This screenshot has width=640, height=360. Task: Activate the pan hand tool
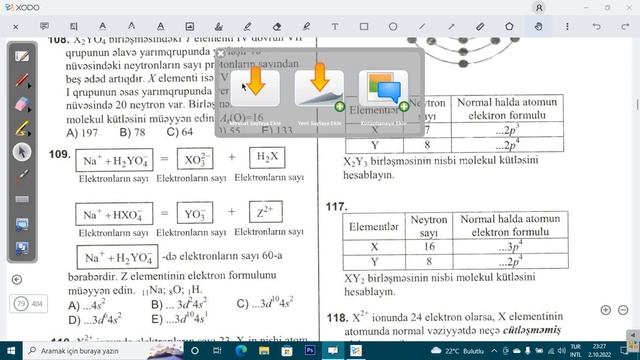click(538, 27)
